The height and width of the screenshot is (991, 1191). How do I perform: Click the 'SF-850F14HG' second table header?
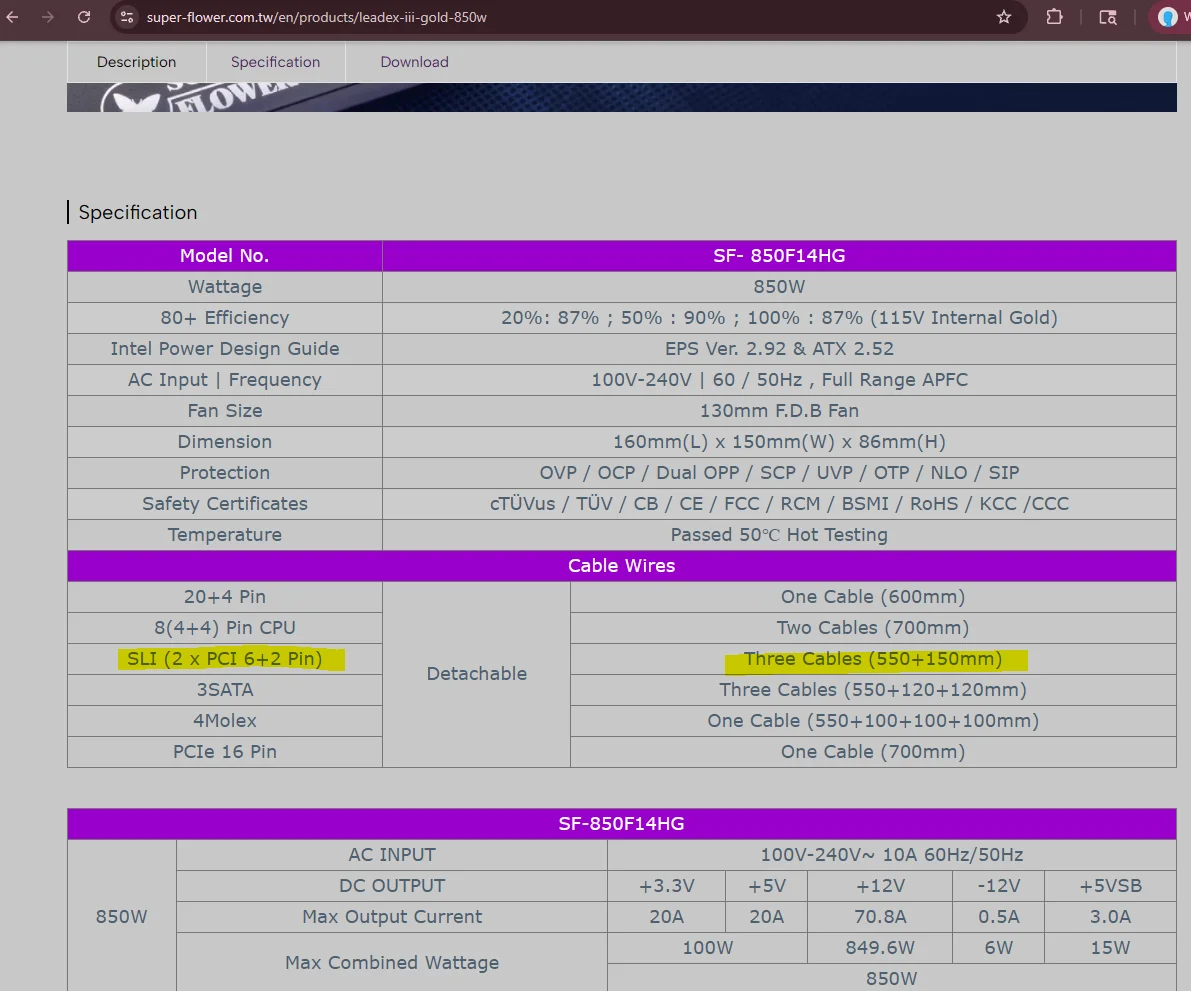622,824
